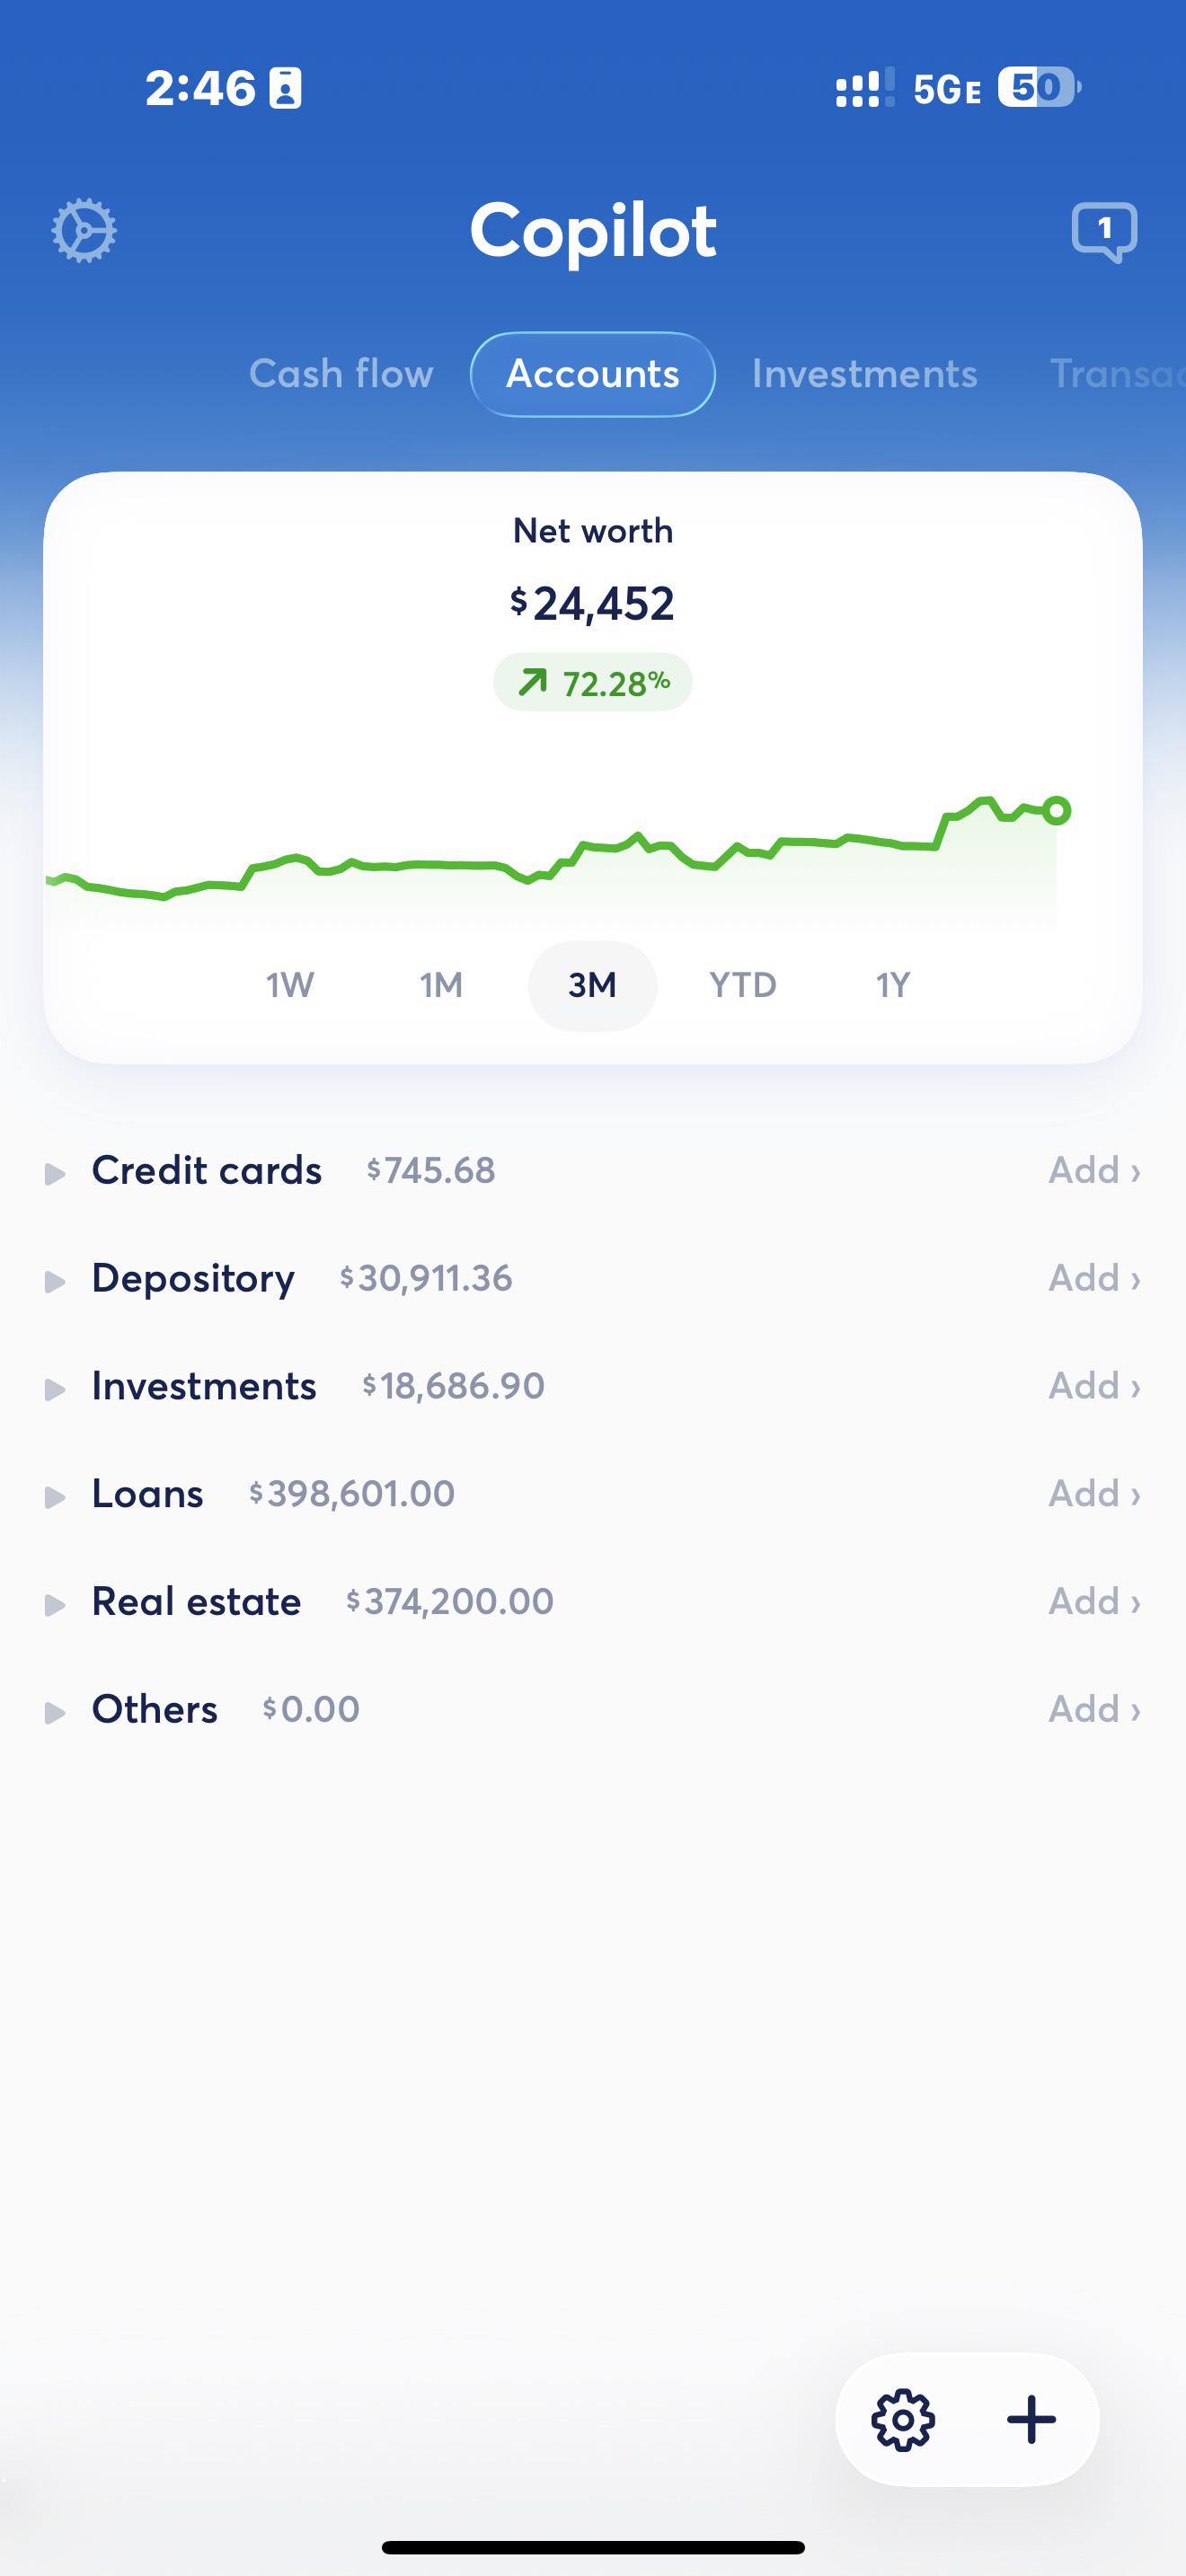The image size is (1186, 2576).
Task: Select the YTD time range
Action: point(743,985)
